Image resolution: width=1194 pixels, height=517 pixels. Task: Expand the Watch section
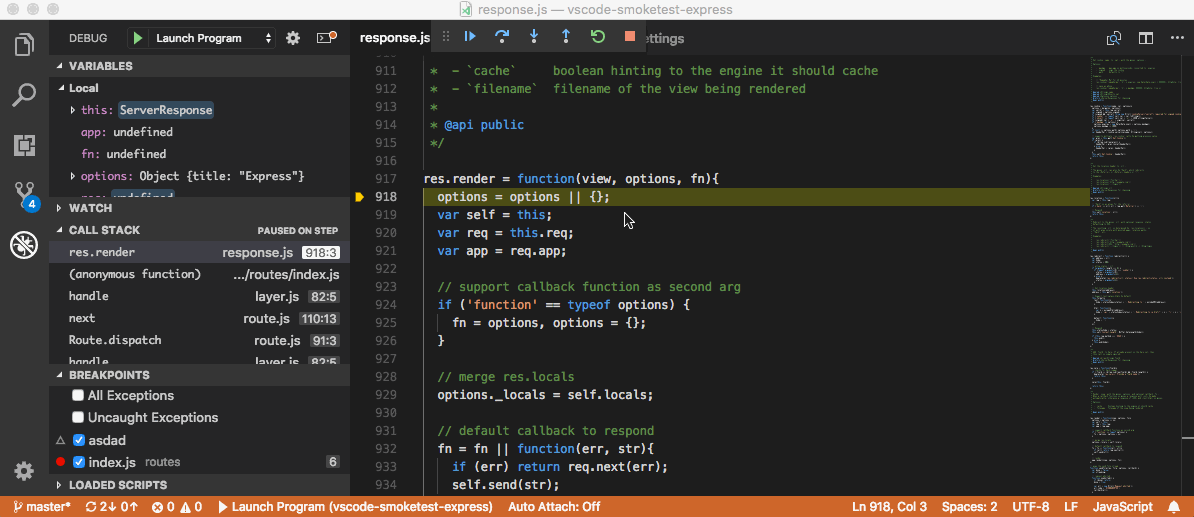pyautogui.click(x=90, y=208)
